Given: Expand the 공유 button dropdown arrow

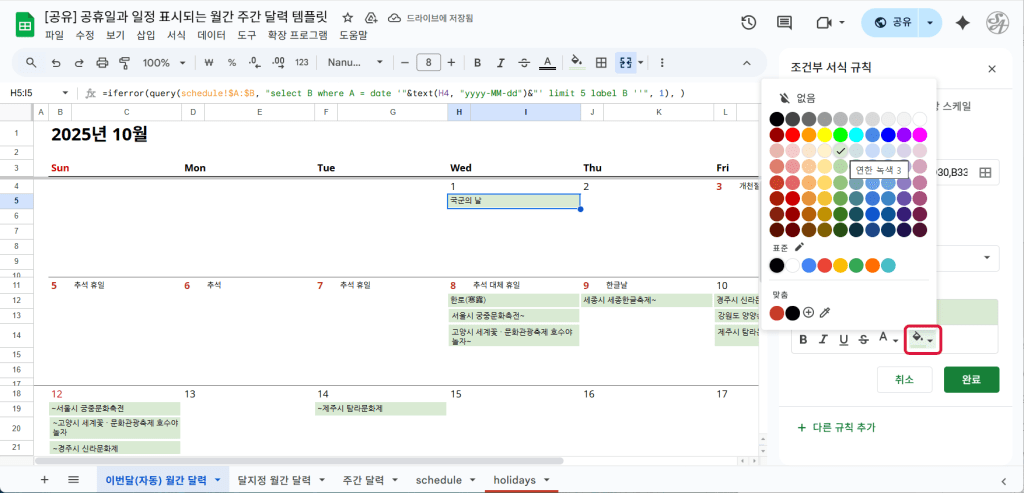Looking at the screenshot, I should [931, 22].
